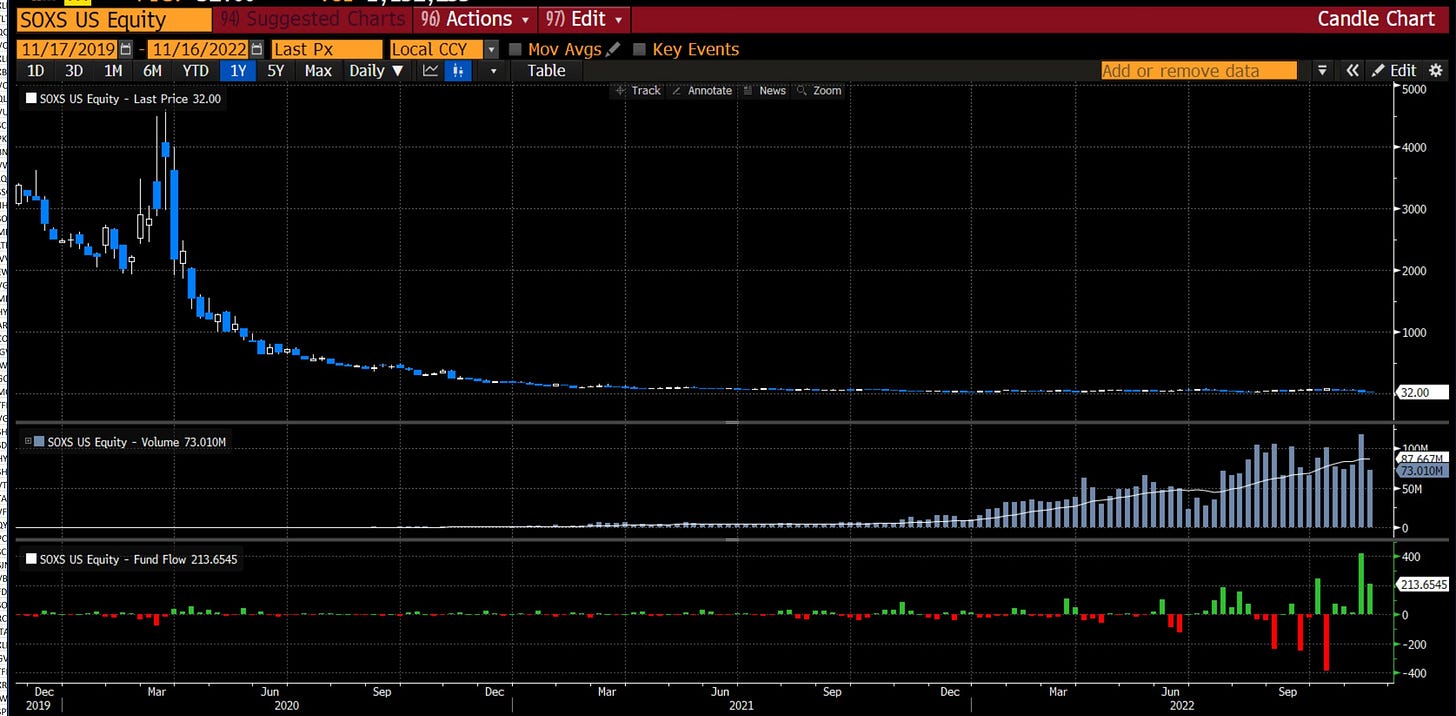
Task: Select the 3D range tab
Action: 74,70
